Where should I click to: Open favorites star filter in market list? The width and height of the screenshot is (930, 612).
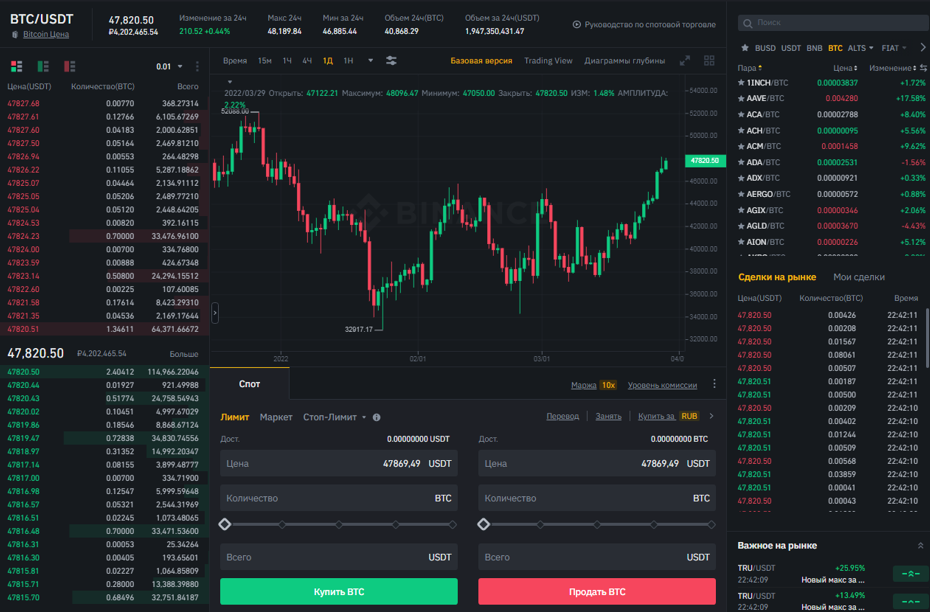744,48
